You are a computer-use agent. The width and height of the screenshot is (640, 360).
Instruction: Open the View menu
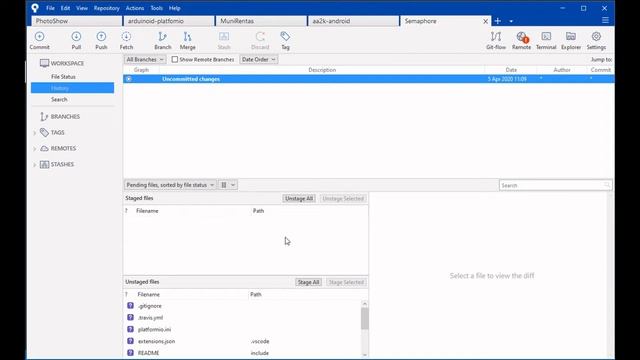pos(82,8)
